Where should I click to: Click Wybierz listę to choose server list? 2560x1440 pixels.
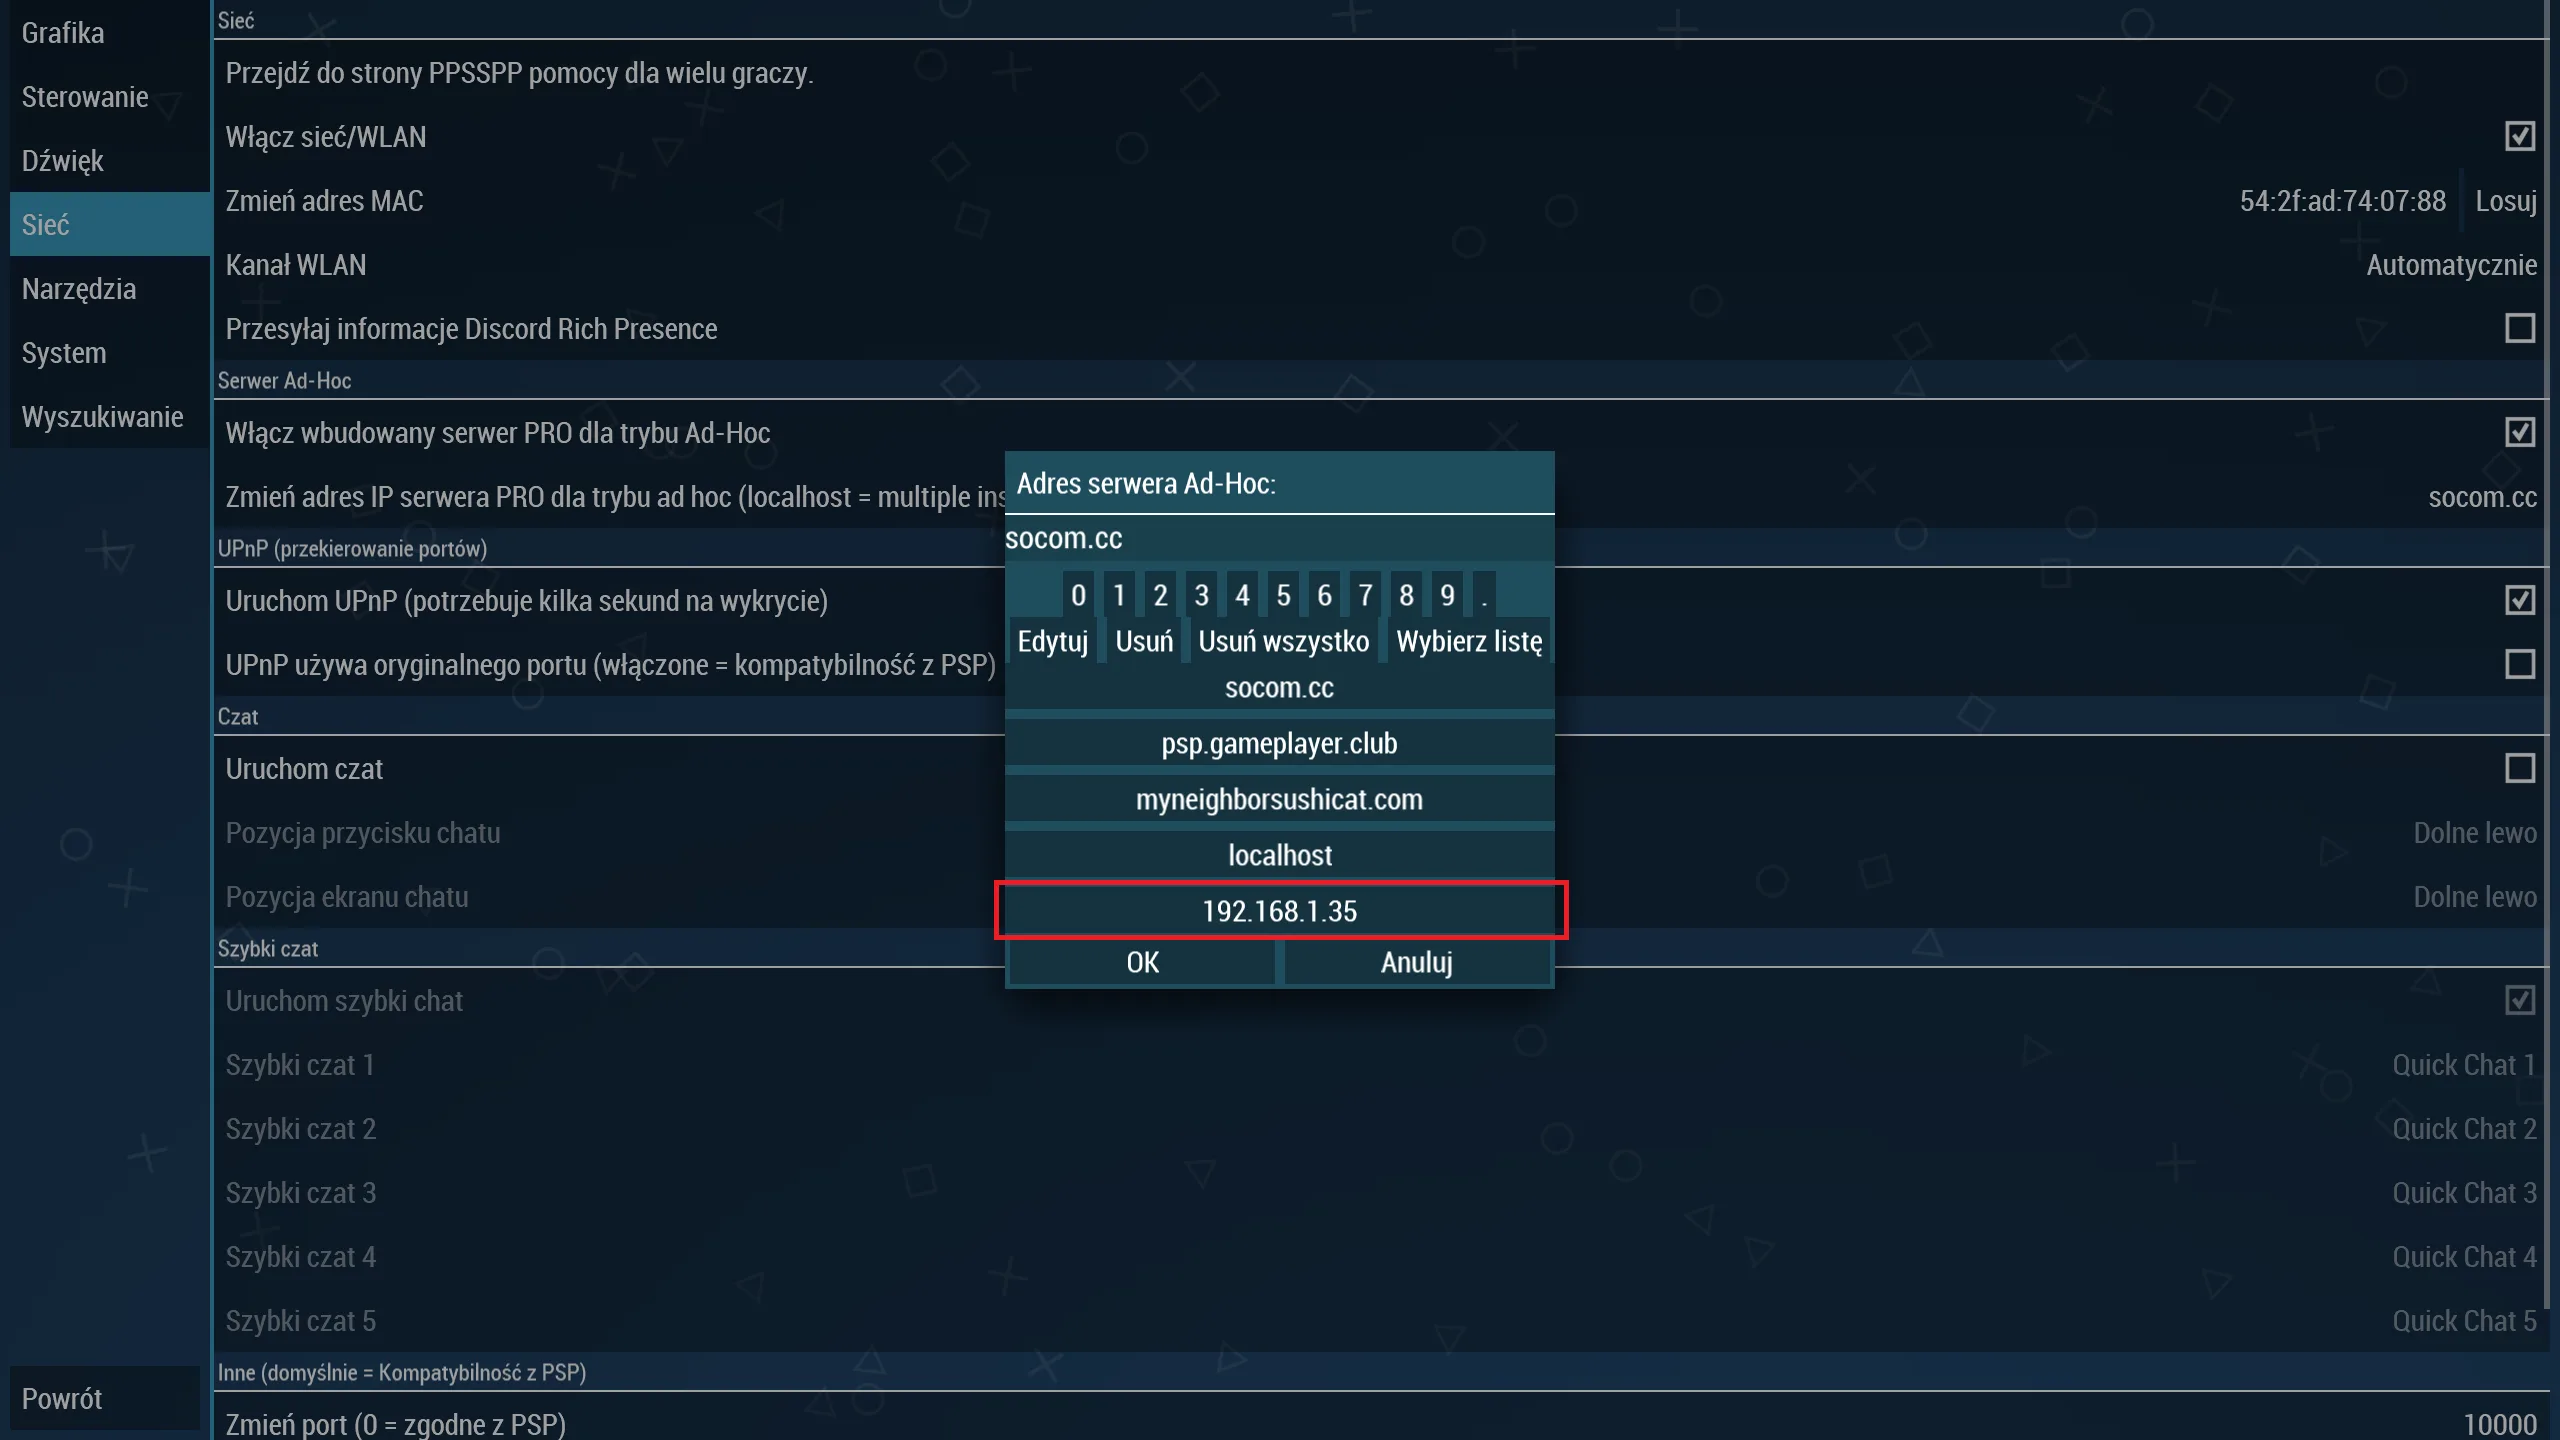click(x=1468, y=640)
